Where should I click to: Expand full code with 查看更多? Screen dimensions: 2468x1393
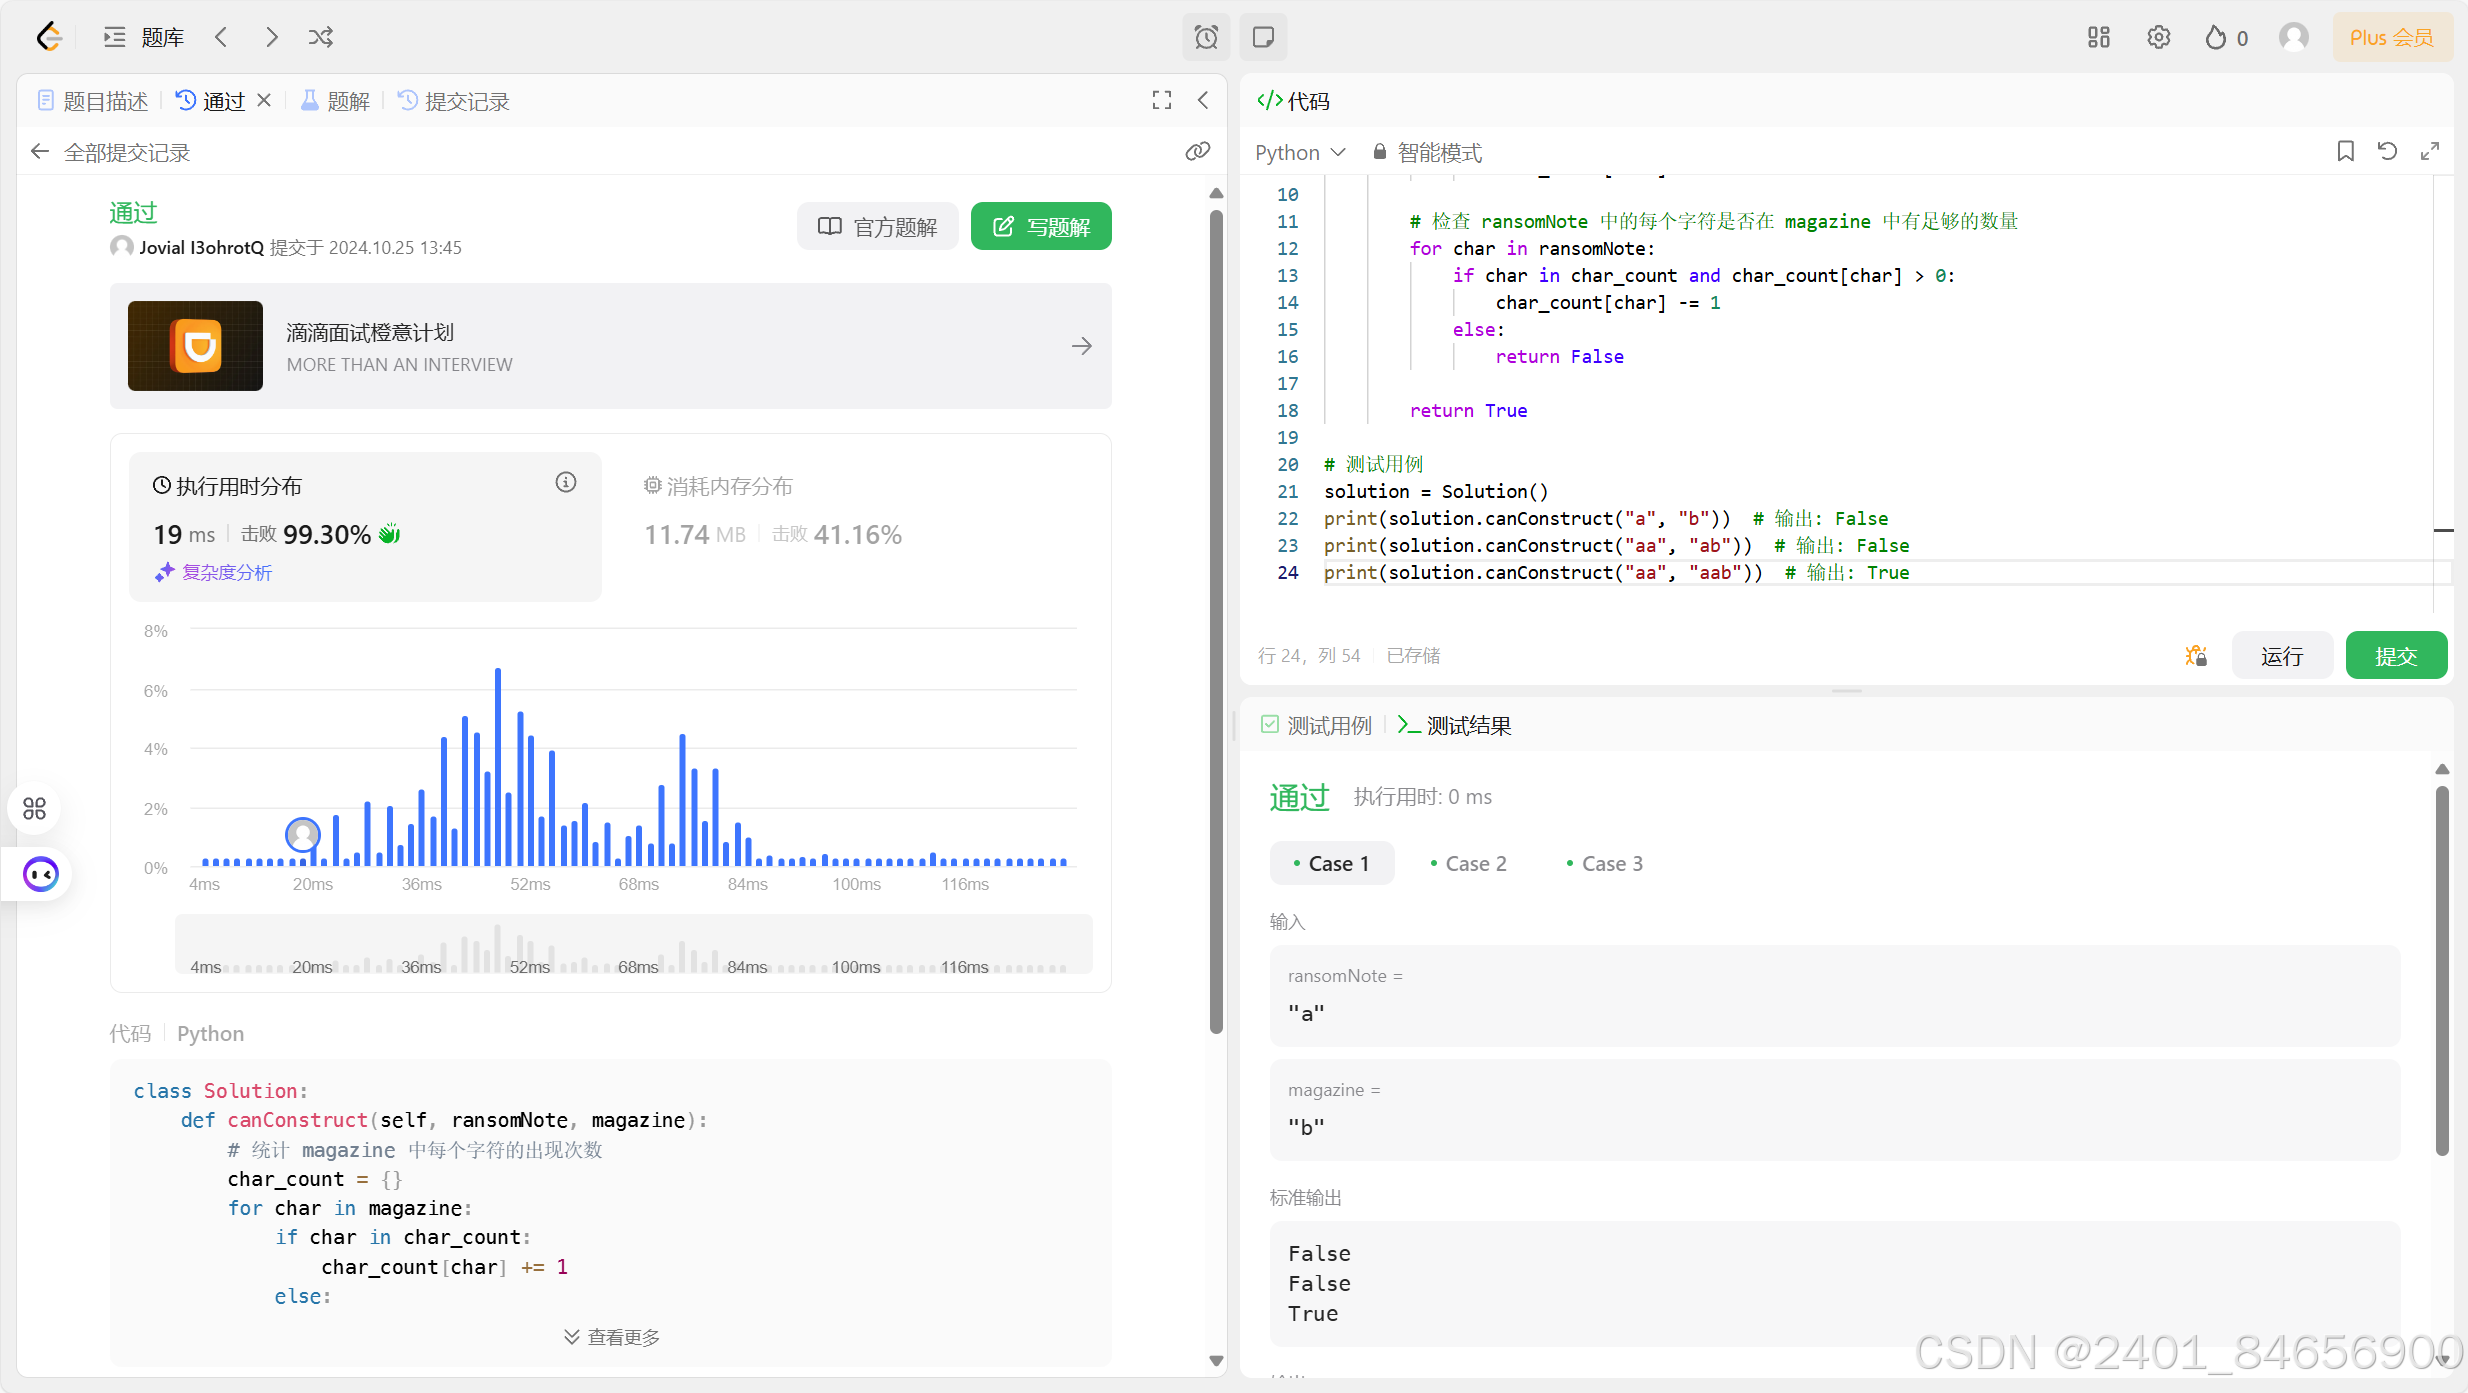tap(611, 1337)
